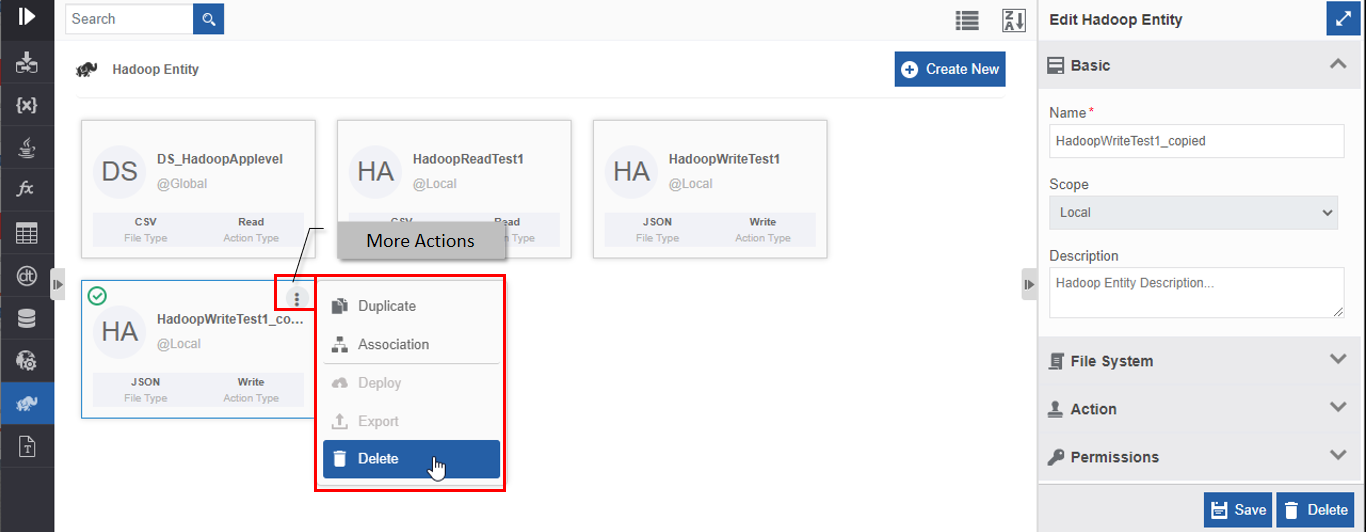Screen dimensions: 1366x532
Task: Click Read action type on DS_HadoopApplevel
Action: pos(251,222)
